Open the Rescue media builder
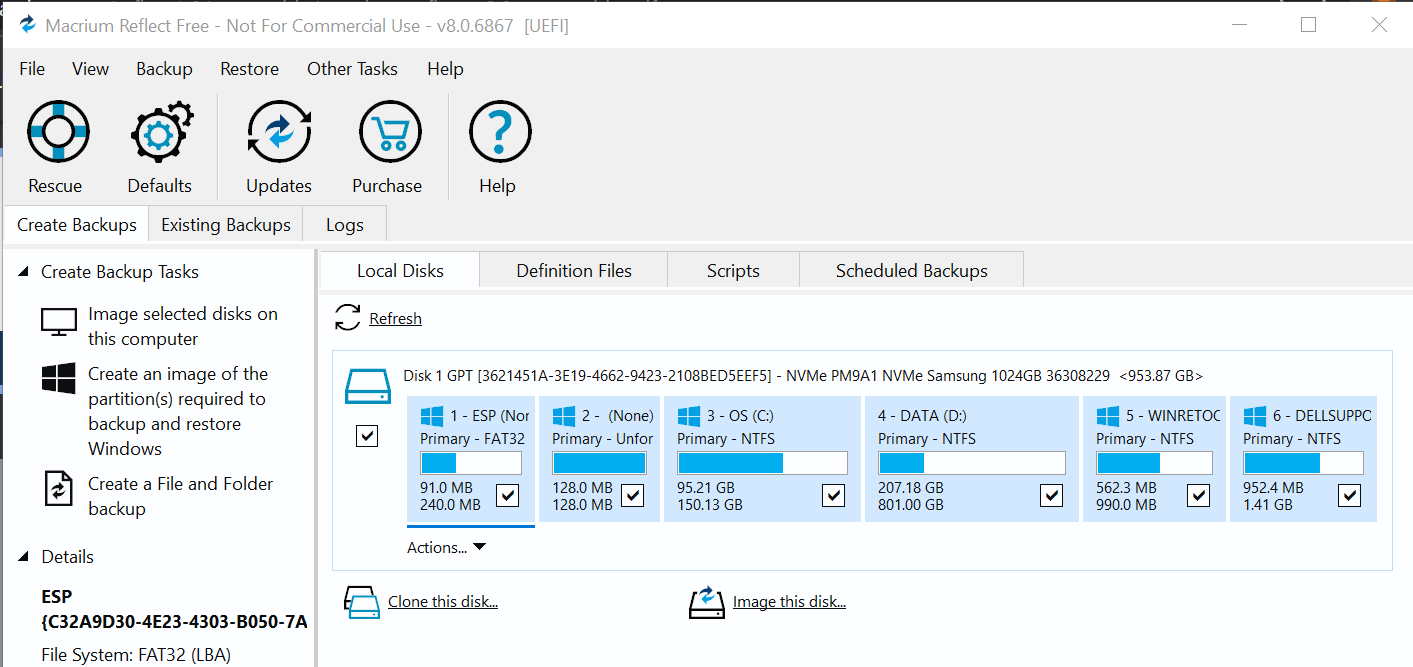Screen dimensions: 1413x667 tap(59, 131)
